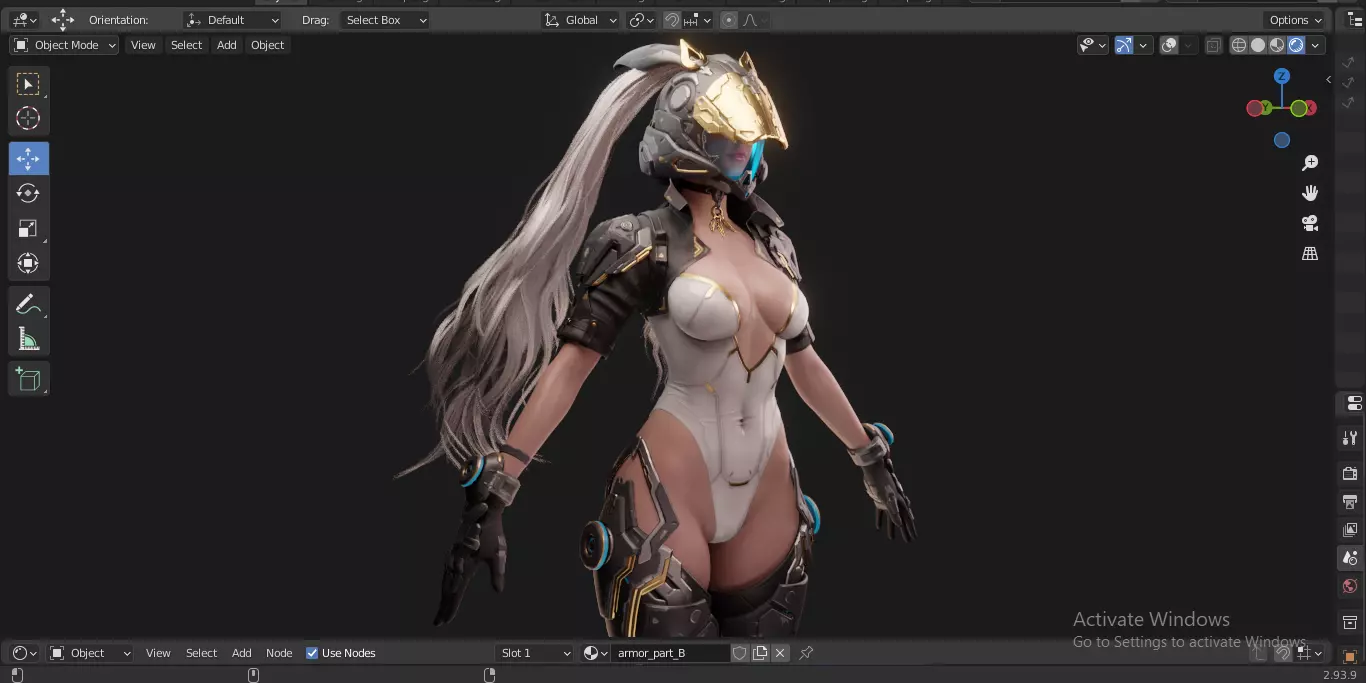Switch to material preview shading
Viewport: 1366px width, 683px height.
coord(1277,45)
